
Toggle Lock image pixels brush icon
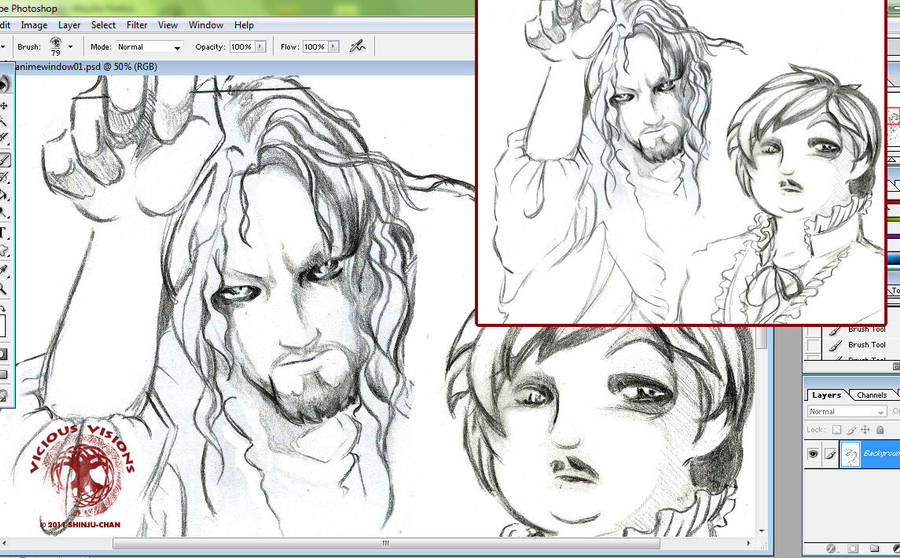pos(851,429)
